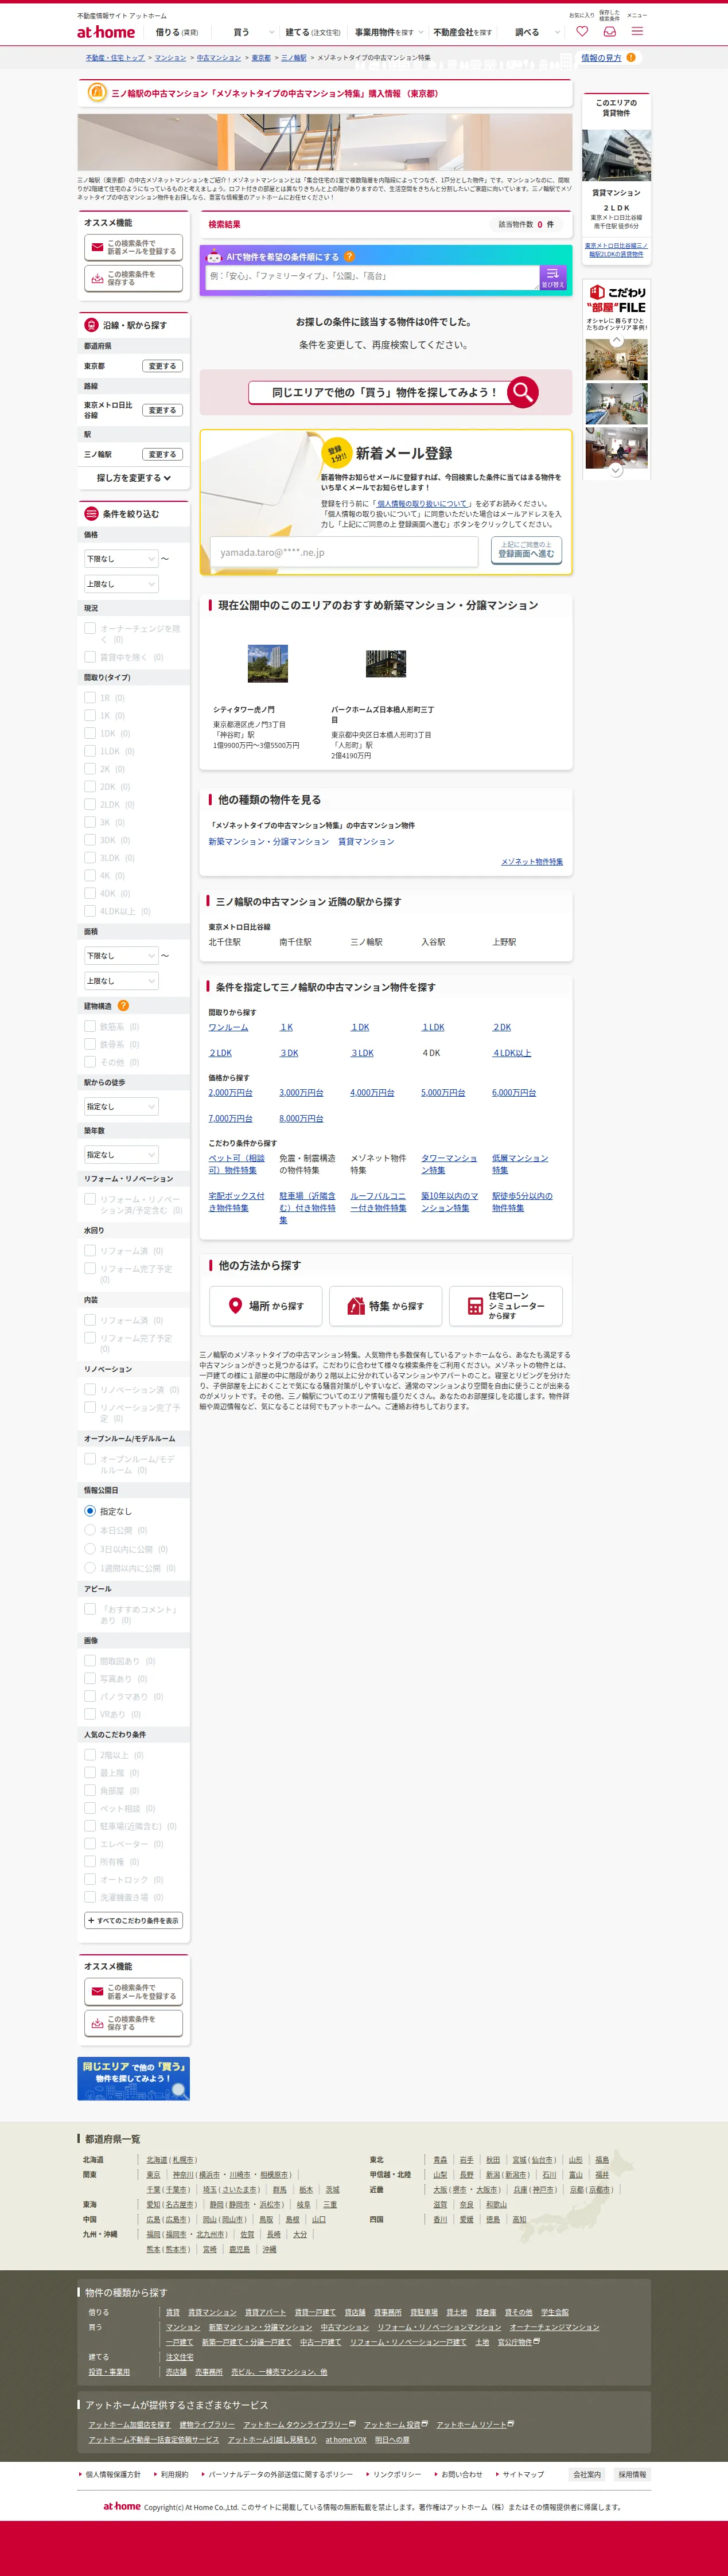The width and height of the screenshot is (728, 2576).
Task: Click the AI sort order icon button
Action: (552, 278)
